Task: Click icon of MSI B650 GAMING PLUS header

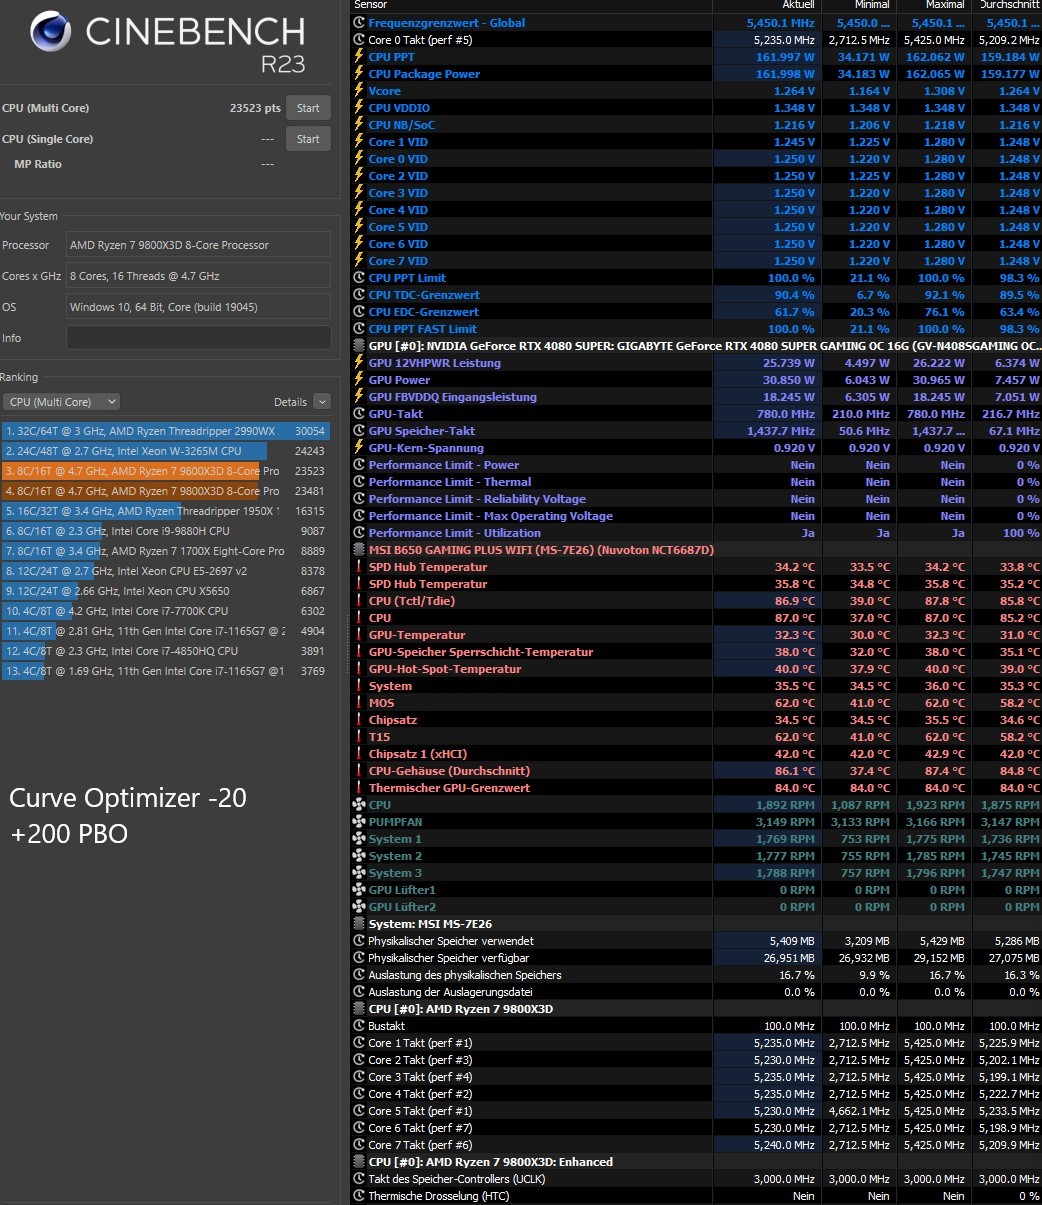Action: coord(360,550)
